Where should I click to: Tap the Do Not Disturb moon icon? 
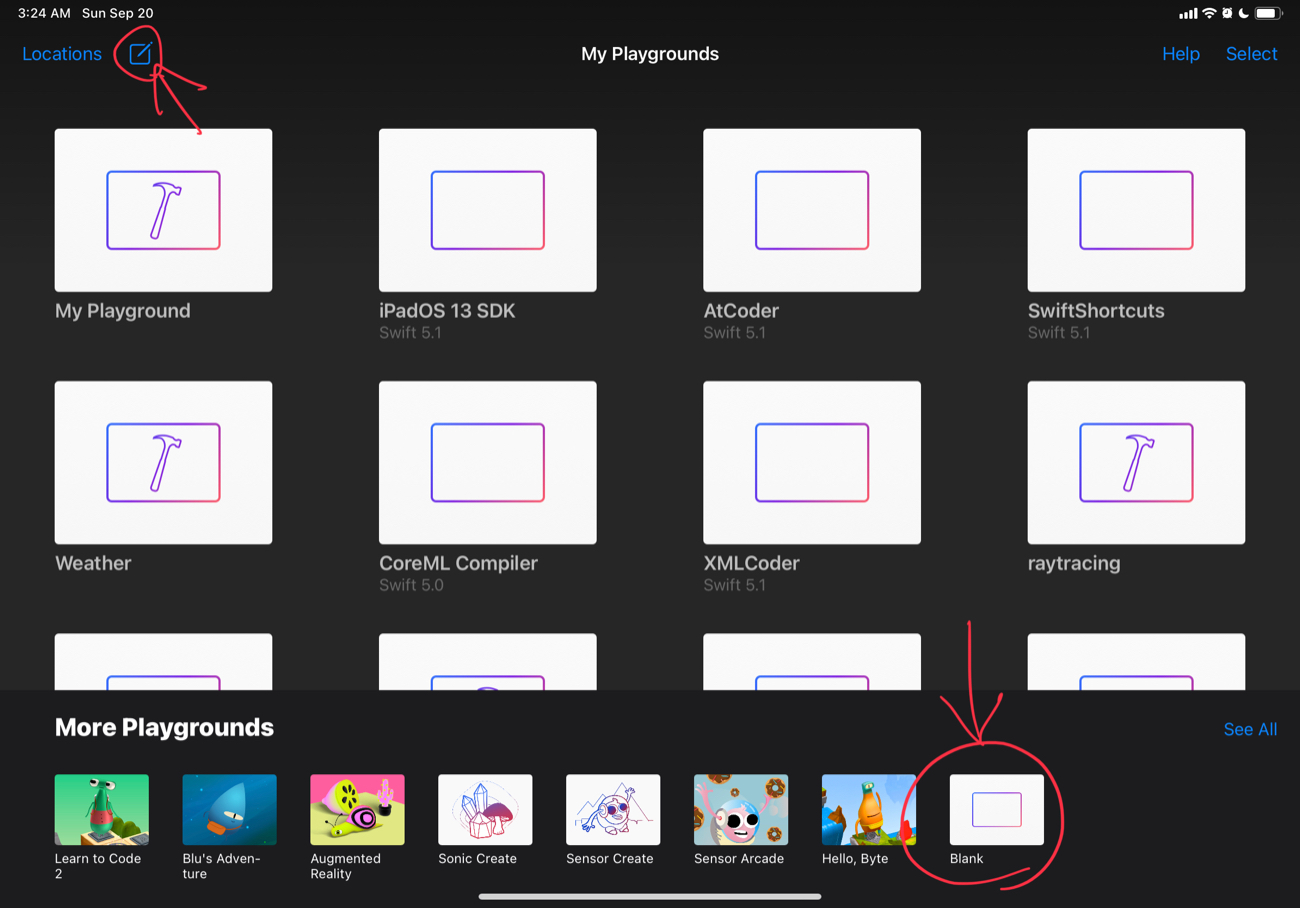point(1243,13)
